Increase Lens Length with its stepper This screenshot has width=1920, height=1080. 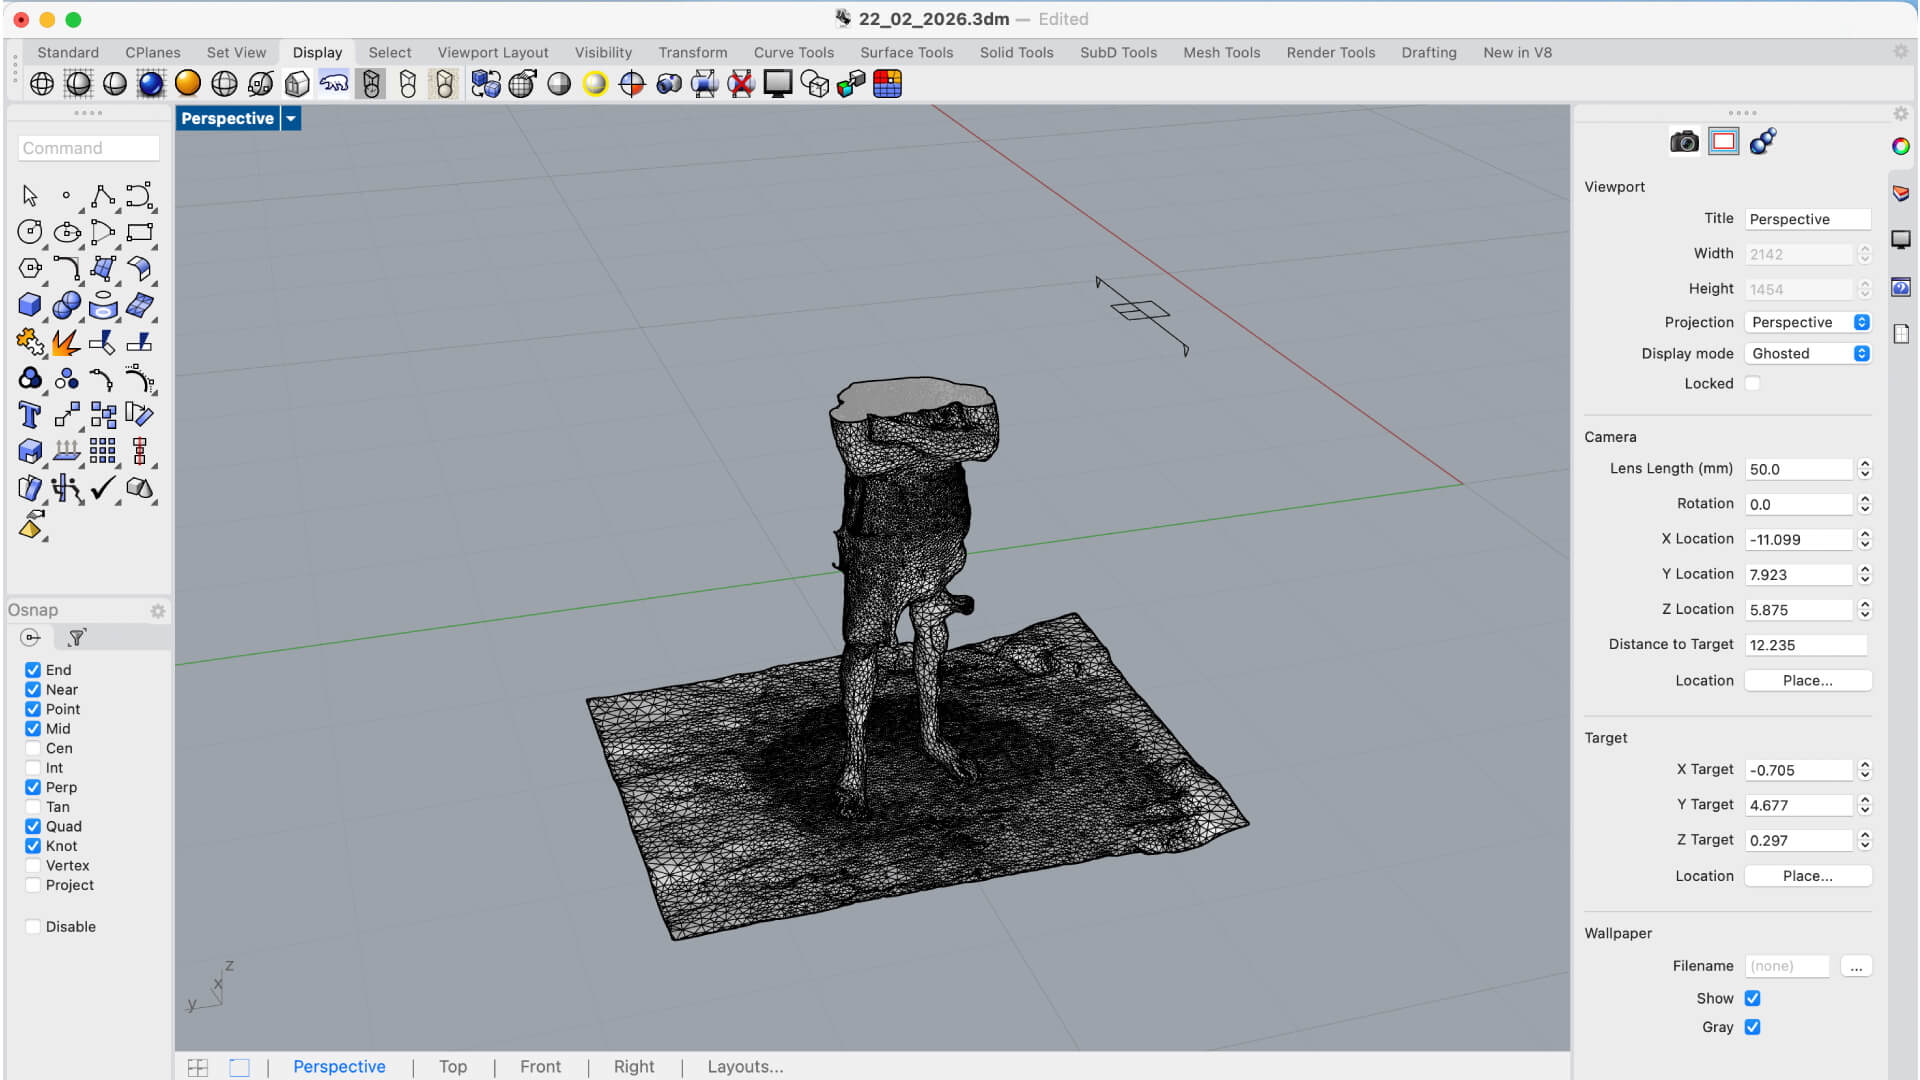coord(1863,463)
